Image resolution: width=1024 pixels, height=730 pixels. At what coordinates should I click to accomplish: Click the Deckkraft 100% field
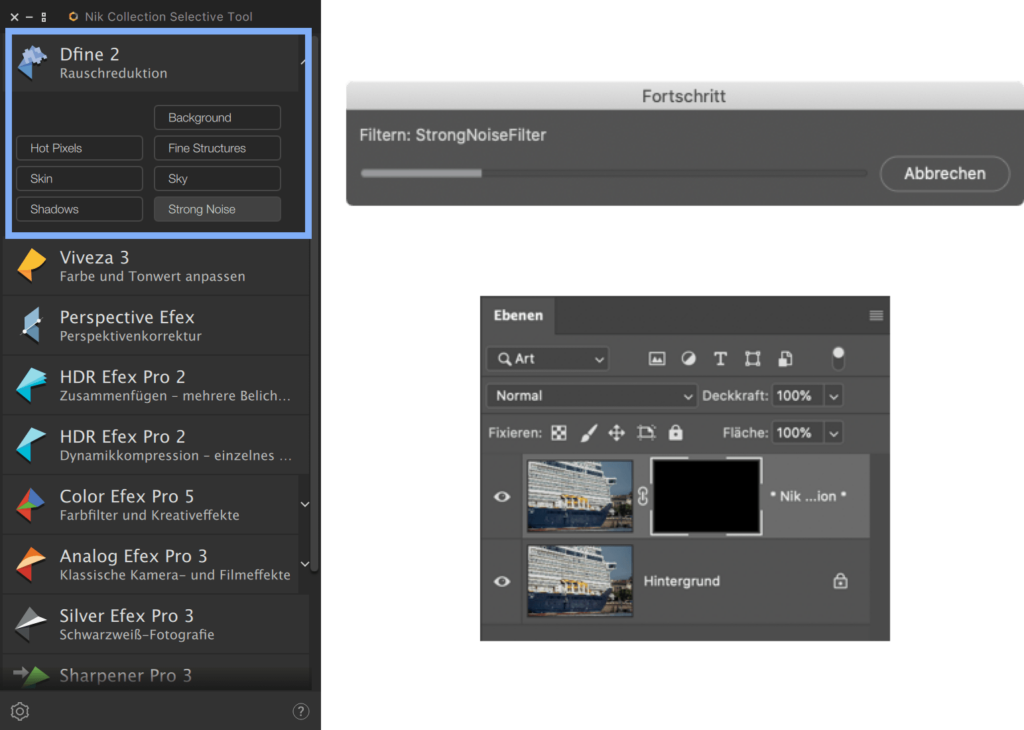pyautogui.click(x=799, y=396)
